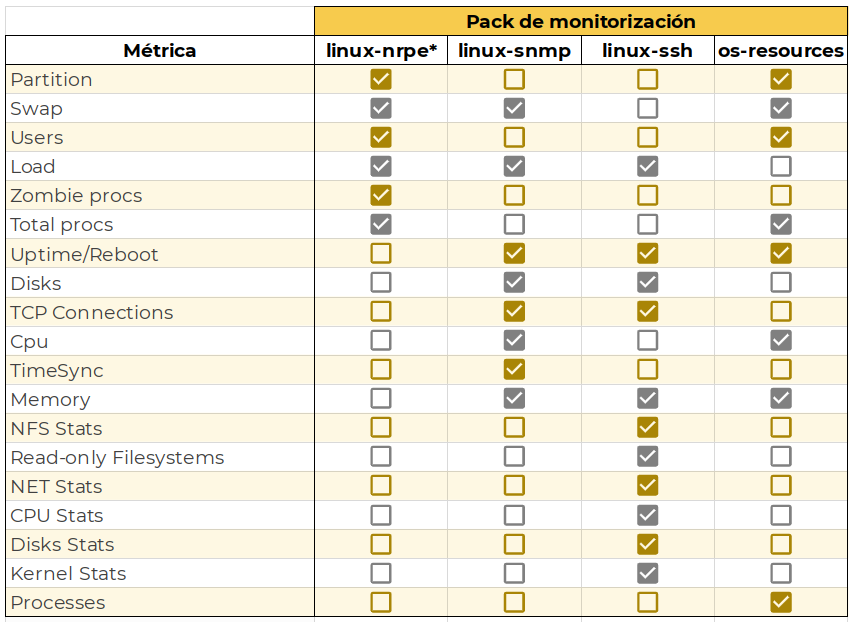The width and height of the screenshot is (854, 622).
Task: Uncheck Partition checkbox under linux-nrpe
Action: 381,80
